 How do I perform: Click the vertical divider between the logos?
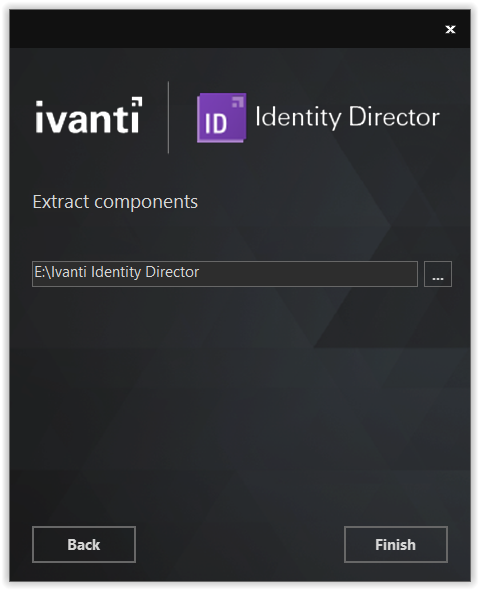[x=168, y=117]
